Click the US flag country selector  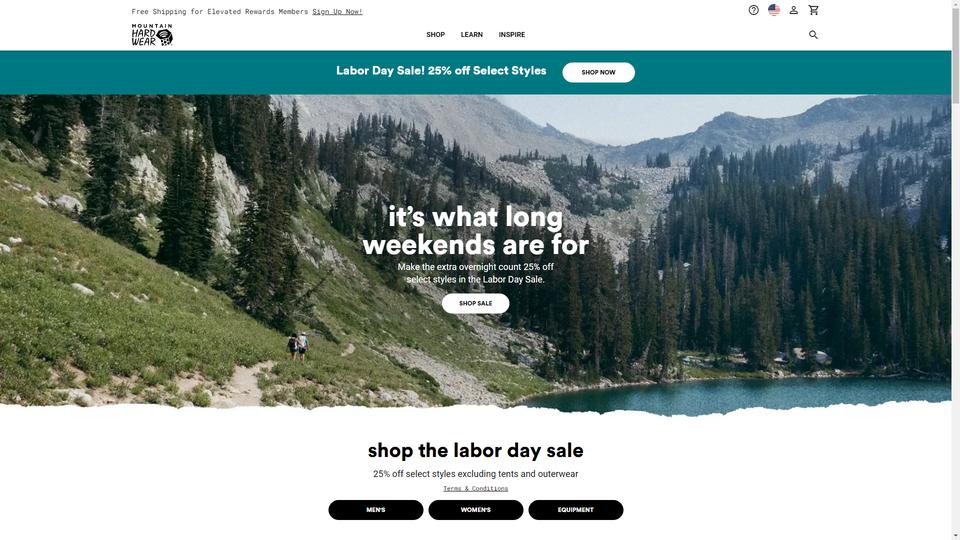point(774,10)
